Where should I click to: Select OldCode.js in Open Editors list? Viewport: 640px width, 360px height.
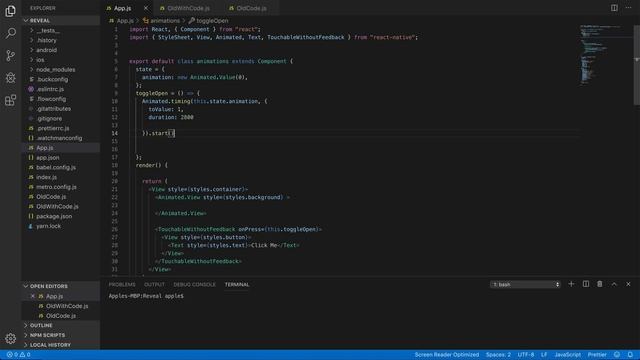(x=60, y=316)
